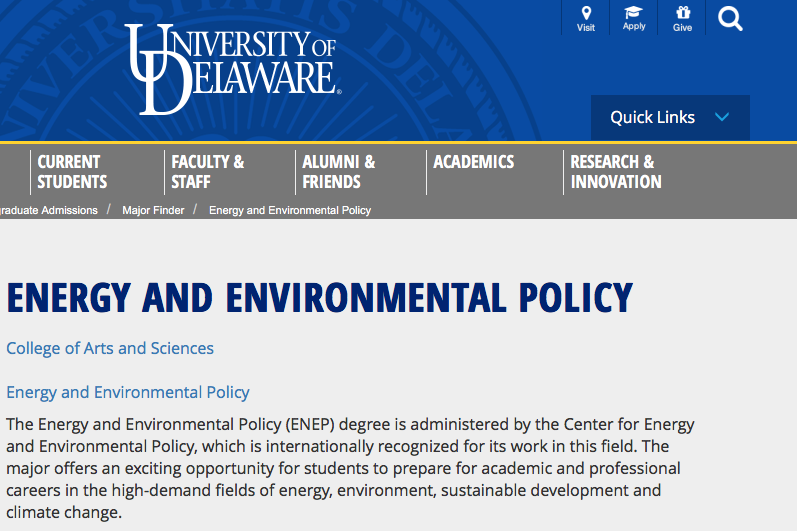Open the Current Students menu
This screenshot has width=797, height=531.
point(72,172)
